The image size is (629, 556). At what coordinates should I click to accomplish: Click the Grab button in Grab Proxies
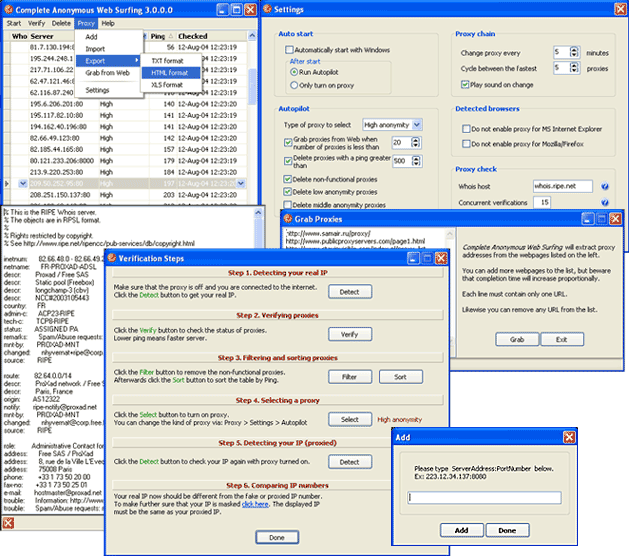517,339
